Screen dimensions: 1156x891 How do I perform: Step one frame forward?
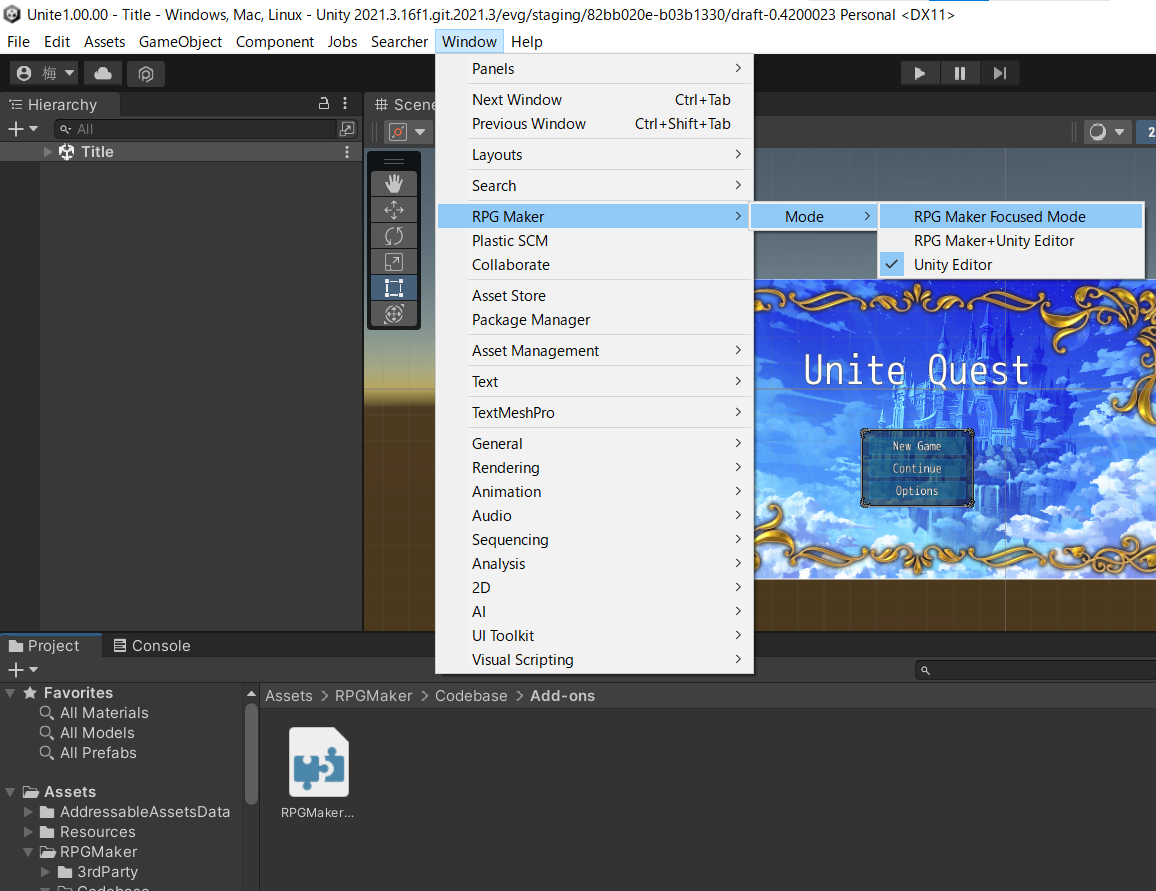click(x=999, y=73)
